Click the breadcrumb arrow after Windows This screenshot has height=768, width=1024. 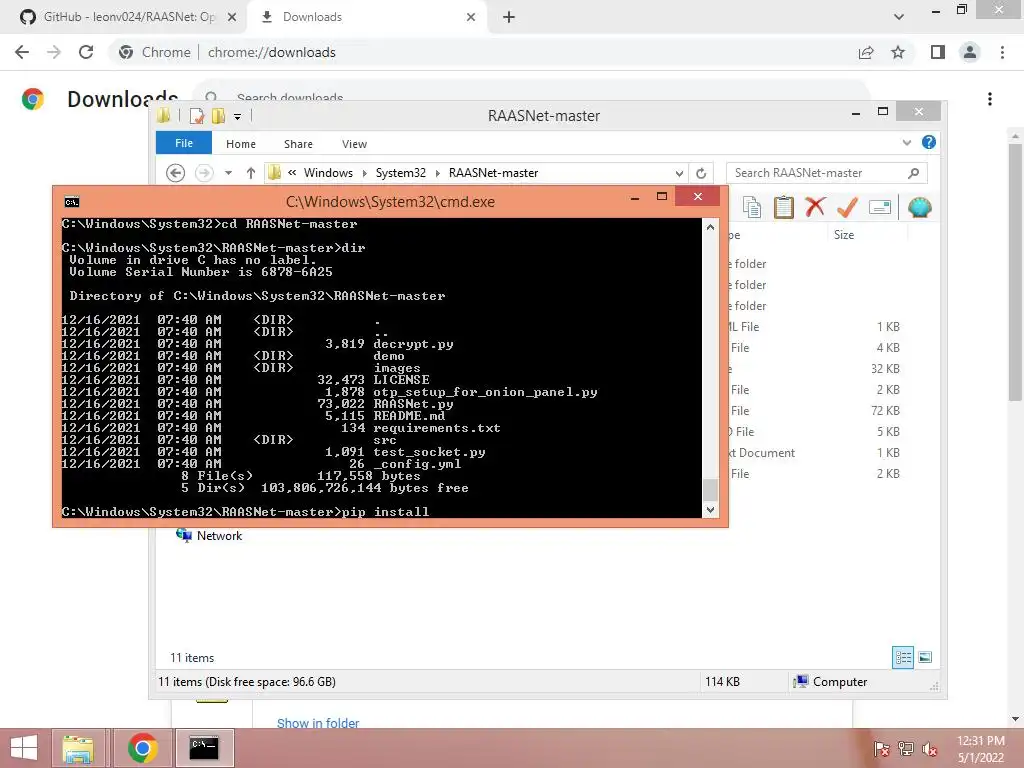(365, 173)
